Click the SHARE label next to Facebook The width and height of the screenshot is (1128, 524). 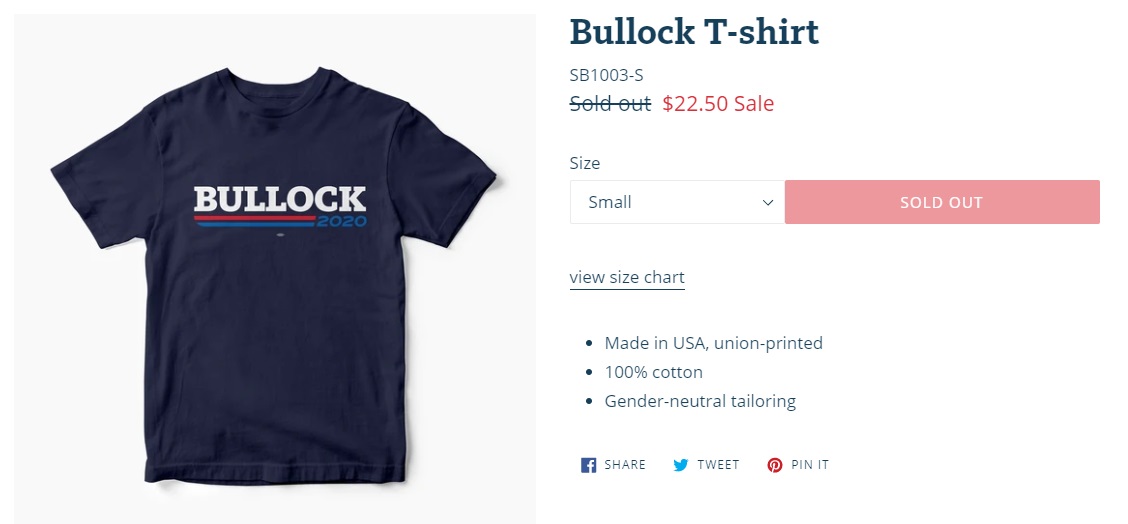[625, 465]
